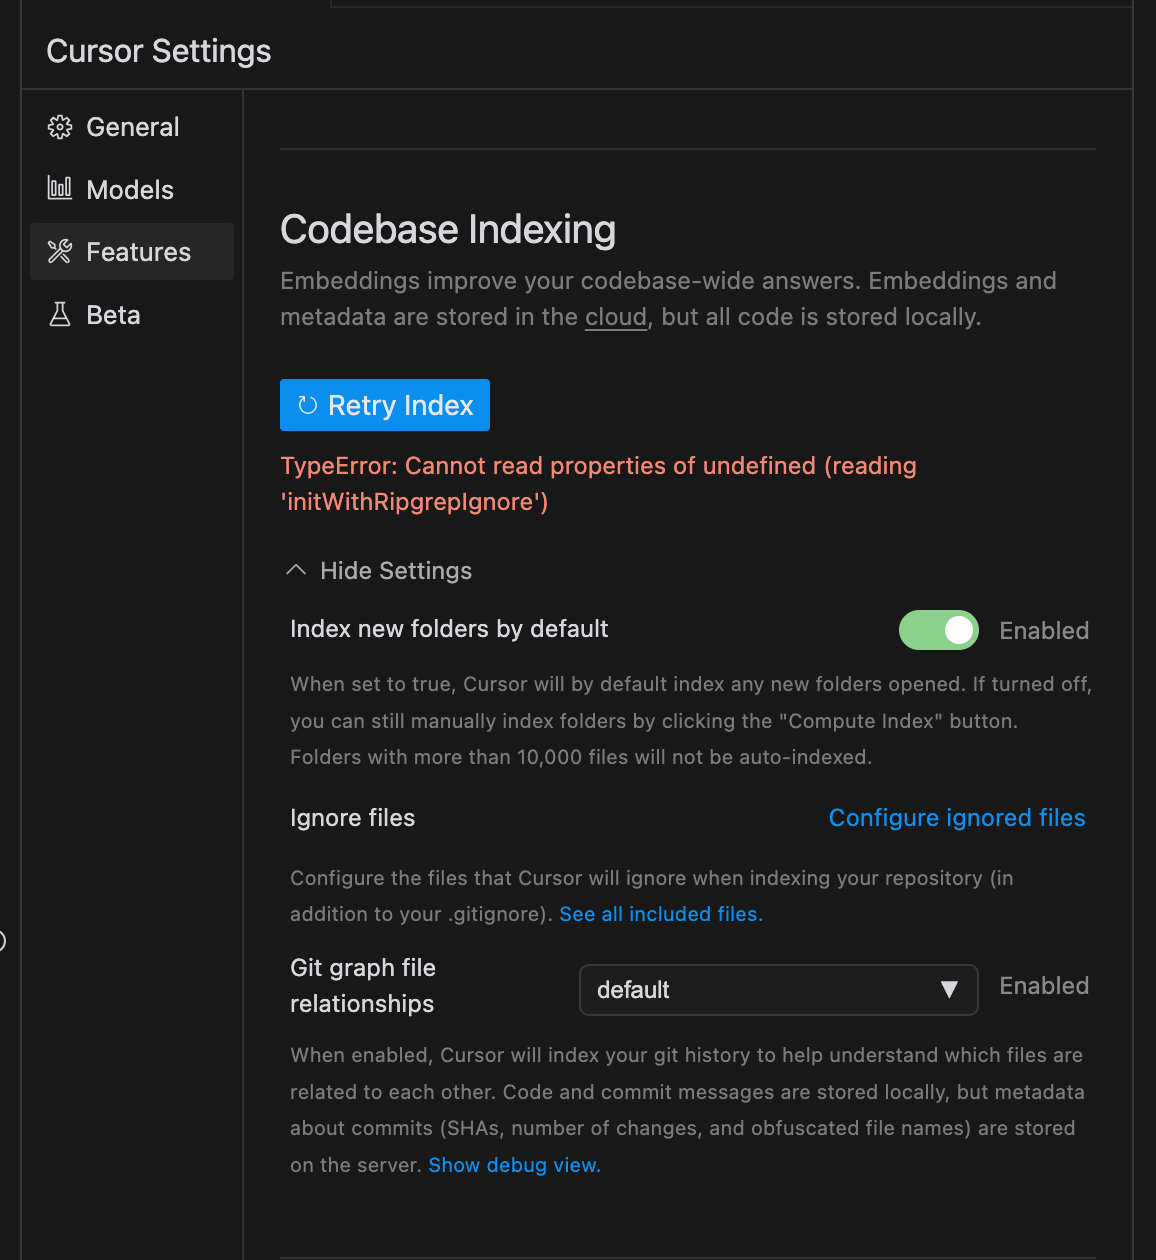This screenshot has height=1260, width=1156.
Task: Switch to the Models settings tab
Action: coord(130,190)
